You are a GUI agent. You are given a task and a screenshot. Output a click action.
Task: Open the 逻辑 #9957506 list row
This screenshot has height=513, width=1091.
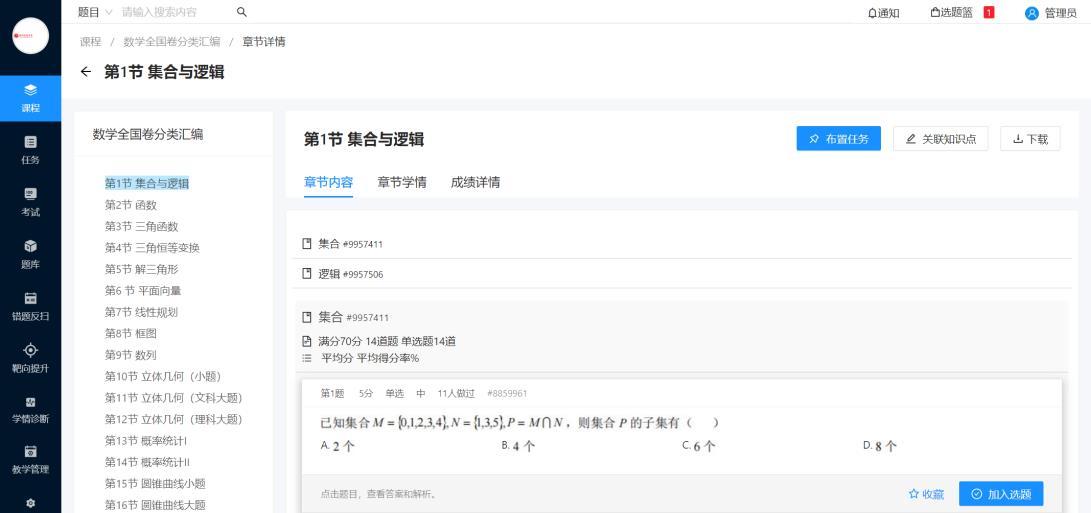[682, 274]
